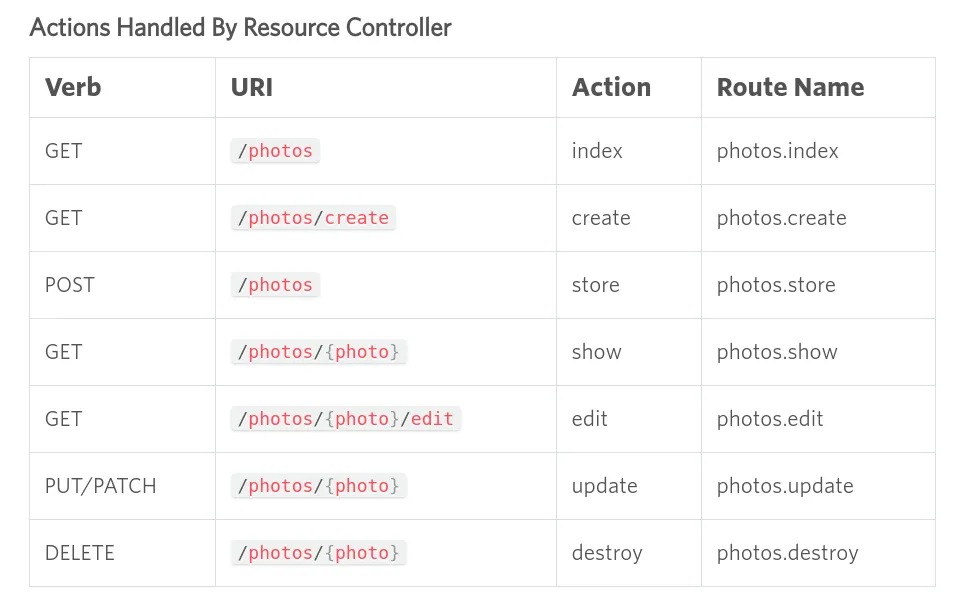This screenshot has height=601, width=968.
Task: Select the DELETE verb cell
Action: 79,553
